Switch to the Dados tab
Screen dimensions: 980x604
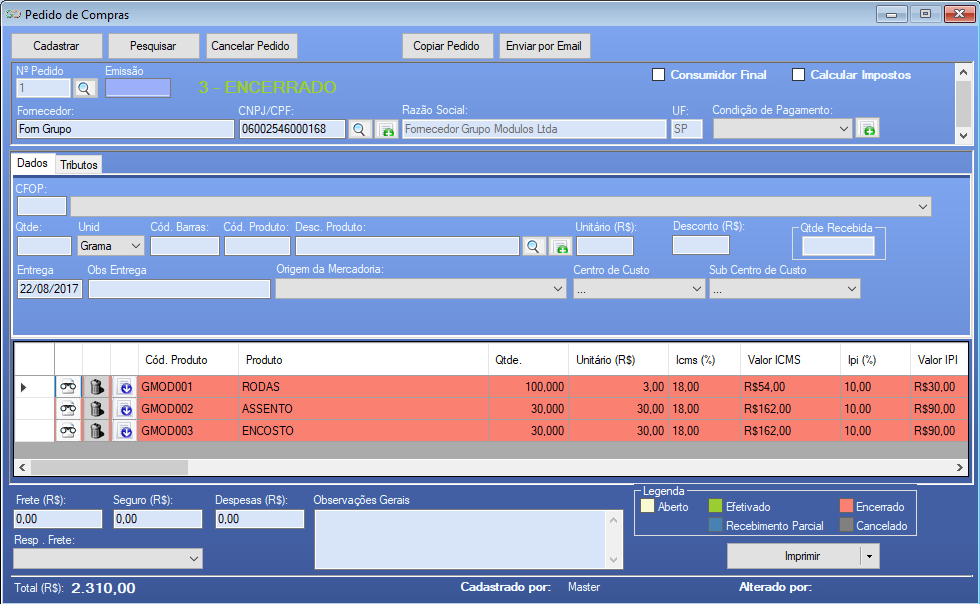click(x=32, y=163)
